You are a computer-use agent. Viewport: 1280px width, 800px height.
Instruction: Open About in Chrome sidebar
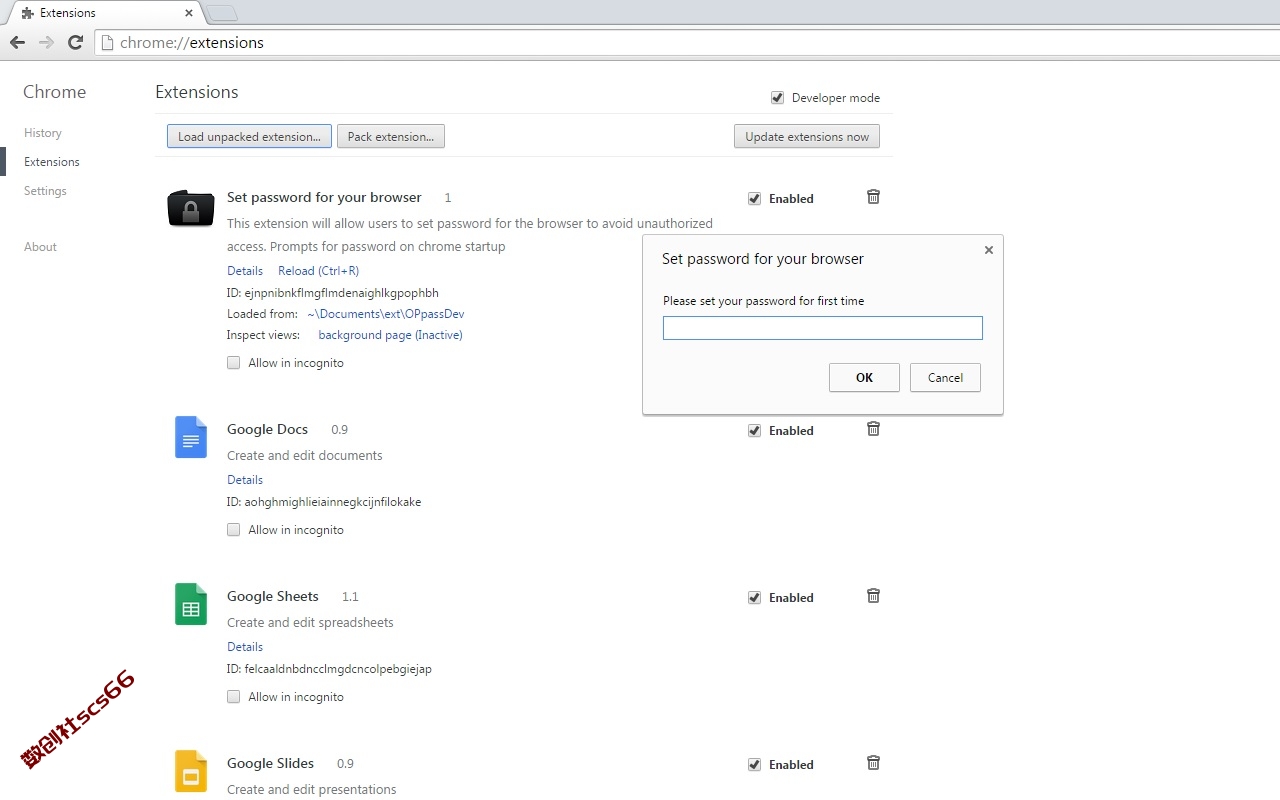coord(40,247)
